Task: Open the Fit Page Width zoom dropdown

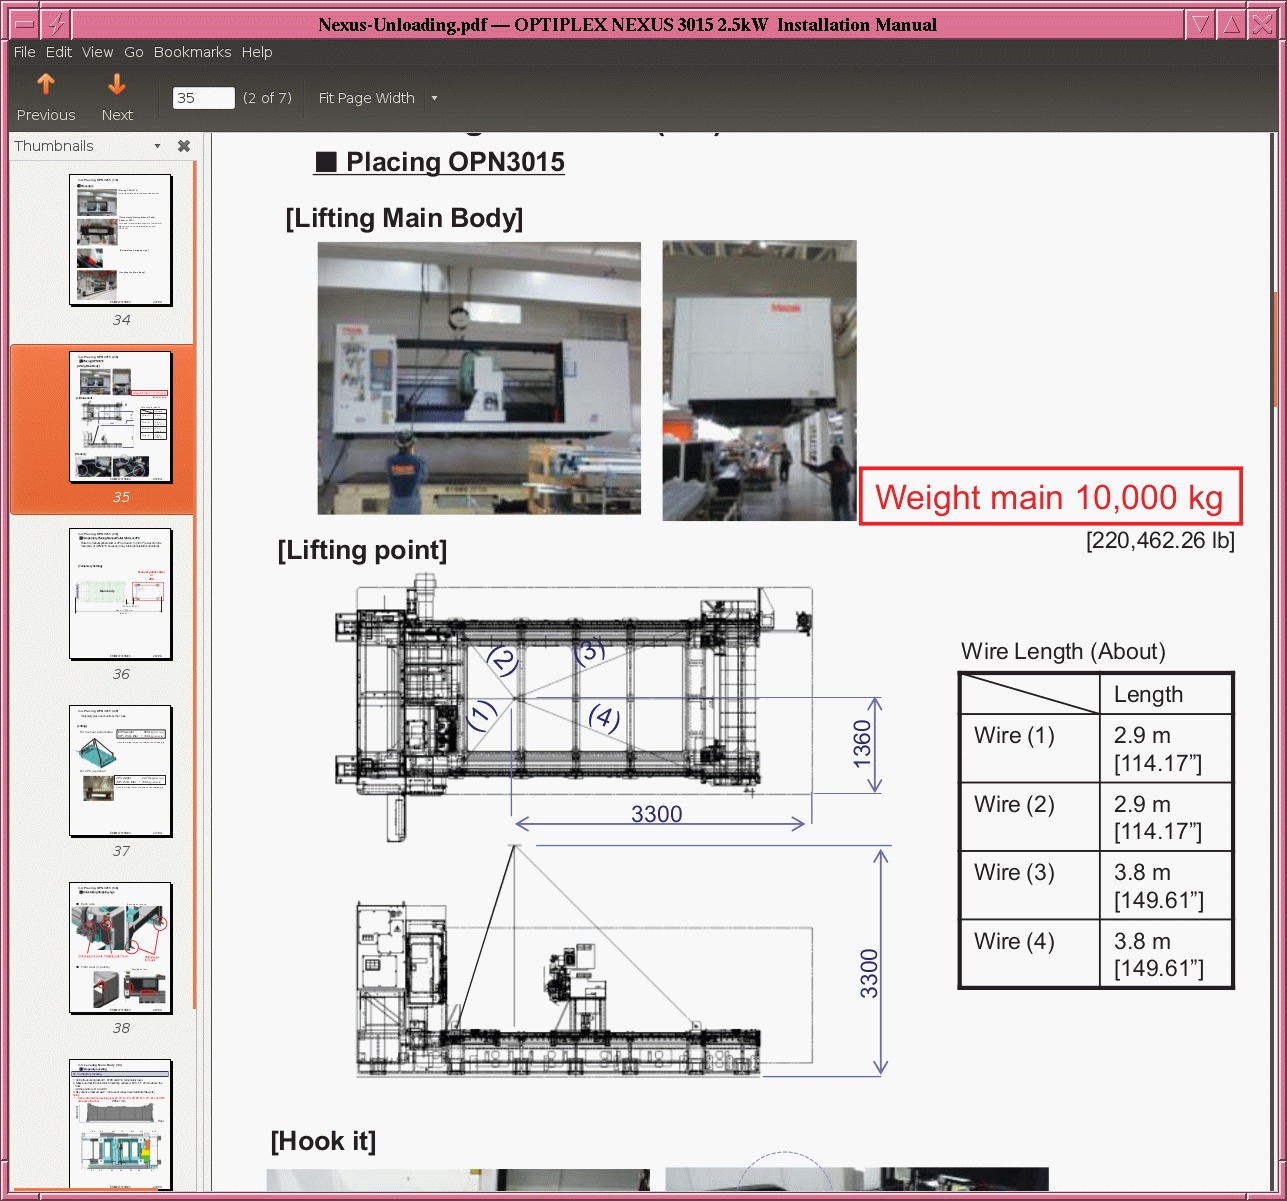Action: [433, 98]
